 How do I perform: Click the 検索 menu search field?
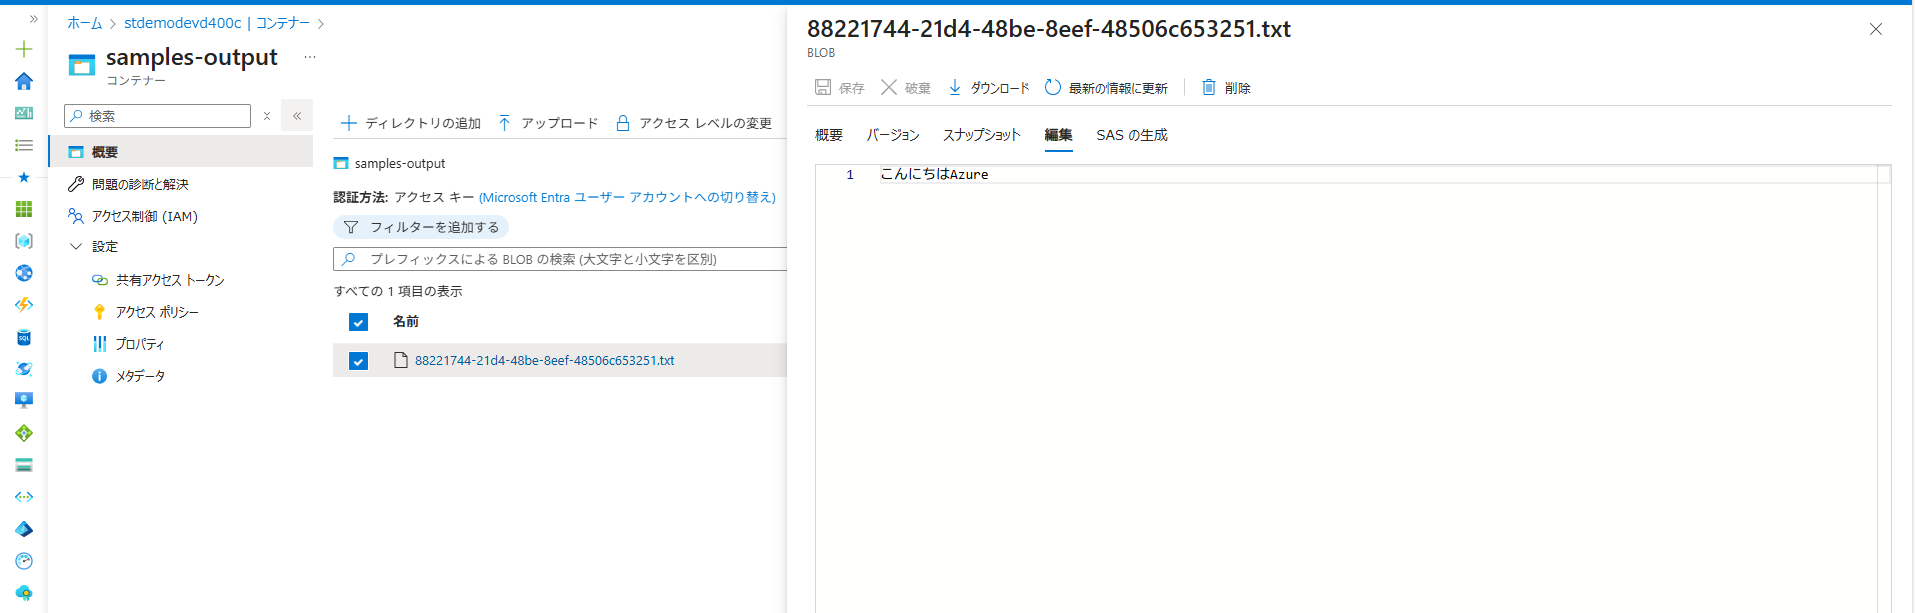pos(158,116)
